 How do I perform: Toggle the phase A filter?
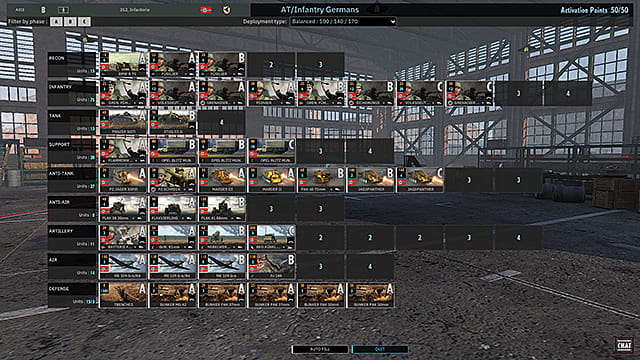(56, 22)
